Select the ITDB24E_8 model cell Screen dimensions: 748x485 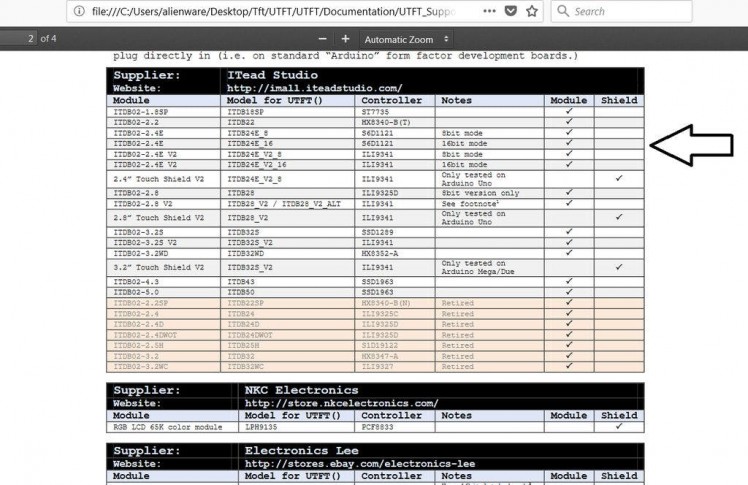coord(288,133)
